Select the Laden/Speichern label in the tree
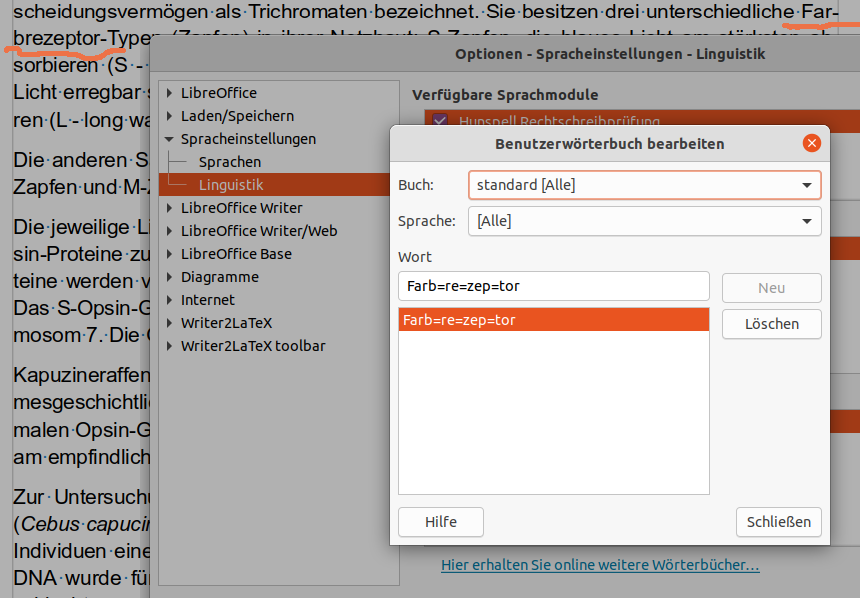The width and height of the screenshot is (860, 598). coord(237,116)
